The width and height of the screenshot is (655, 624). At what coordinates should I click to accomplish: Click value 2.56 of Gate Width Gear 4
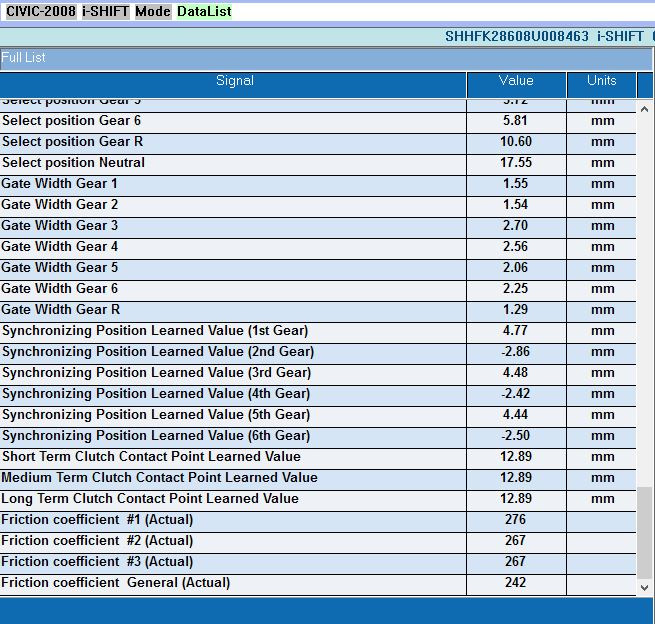[515, 246]
